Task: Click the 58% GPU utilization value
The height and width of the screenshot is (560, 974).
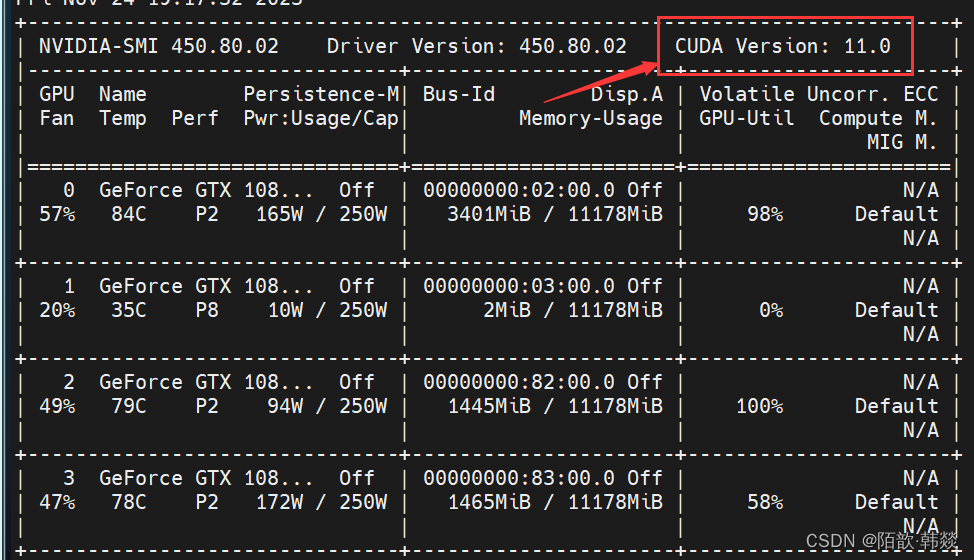Action: [765, 502]
